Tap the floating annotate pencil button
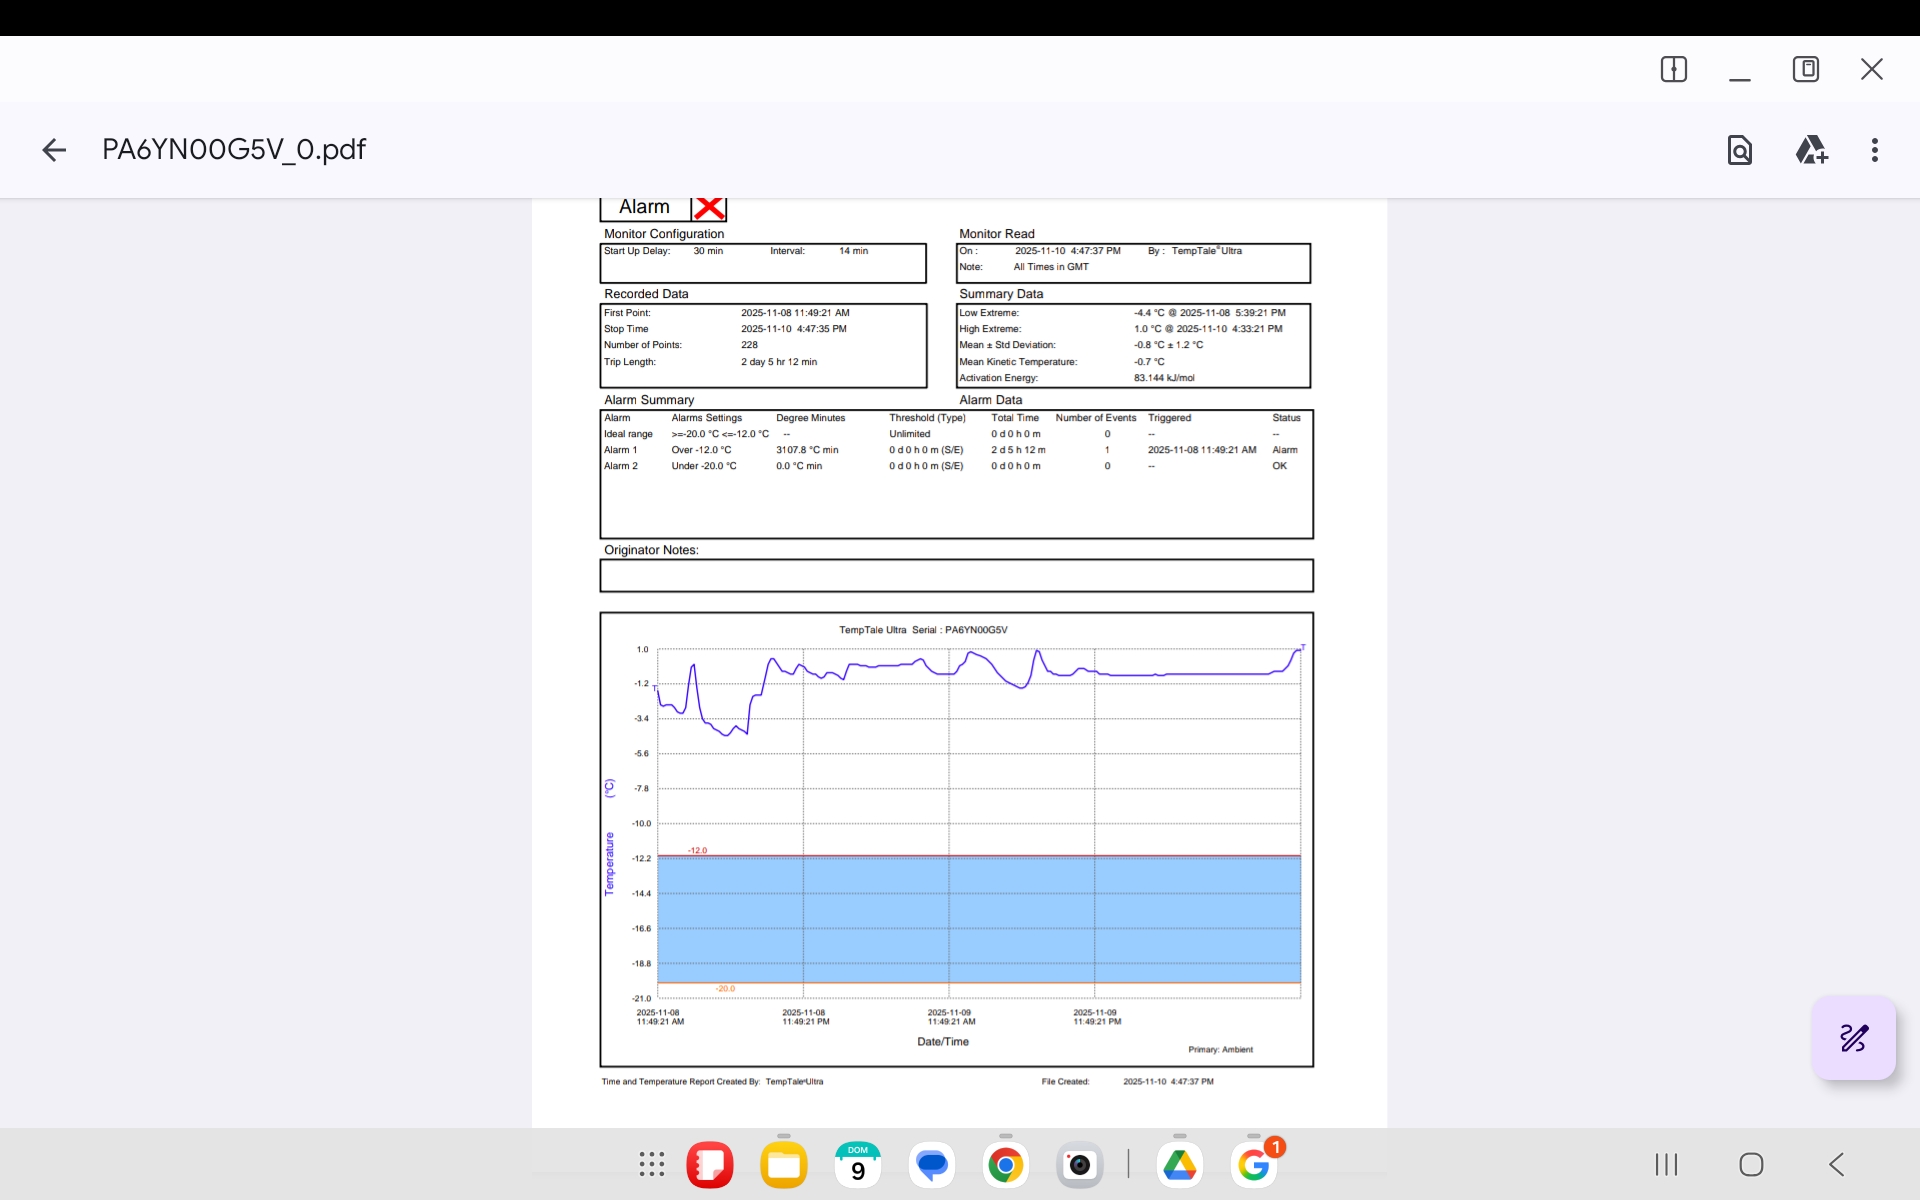1920x1200 pixels. point(1853,1038)
